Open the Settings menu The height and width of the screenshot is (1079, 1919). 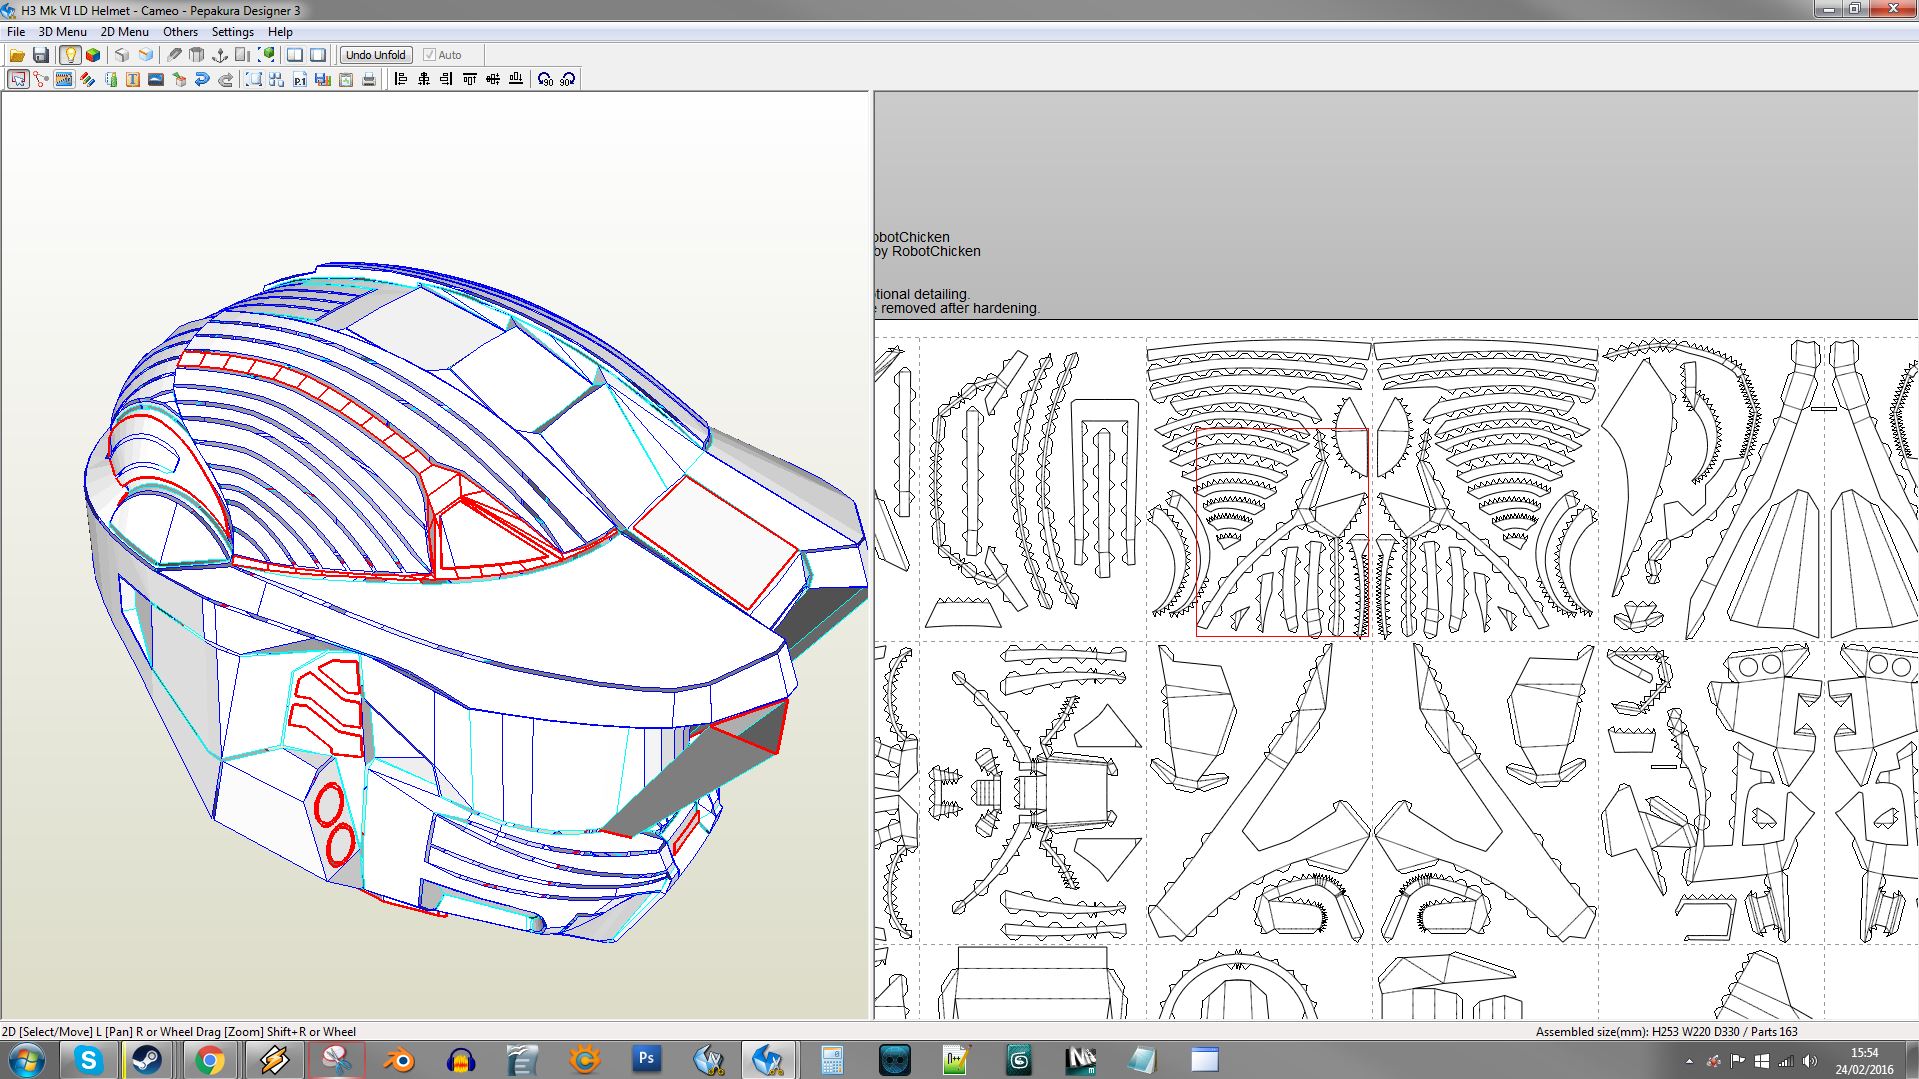coord(232,31)
